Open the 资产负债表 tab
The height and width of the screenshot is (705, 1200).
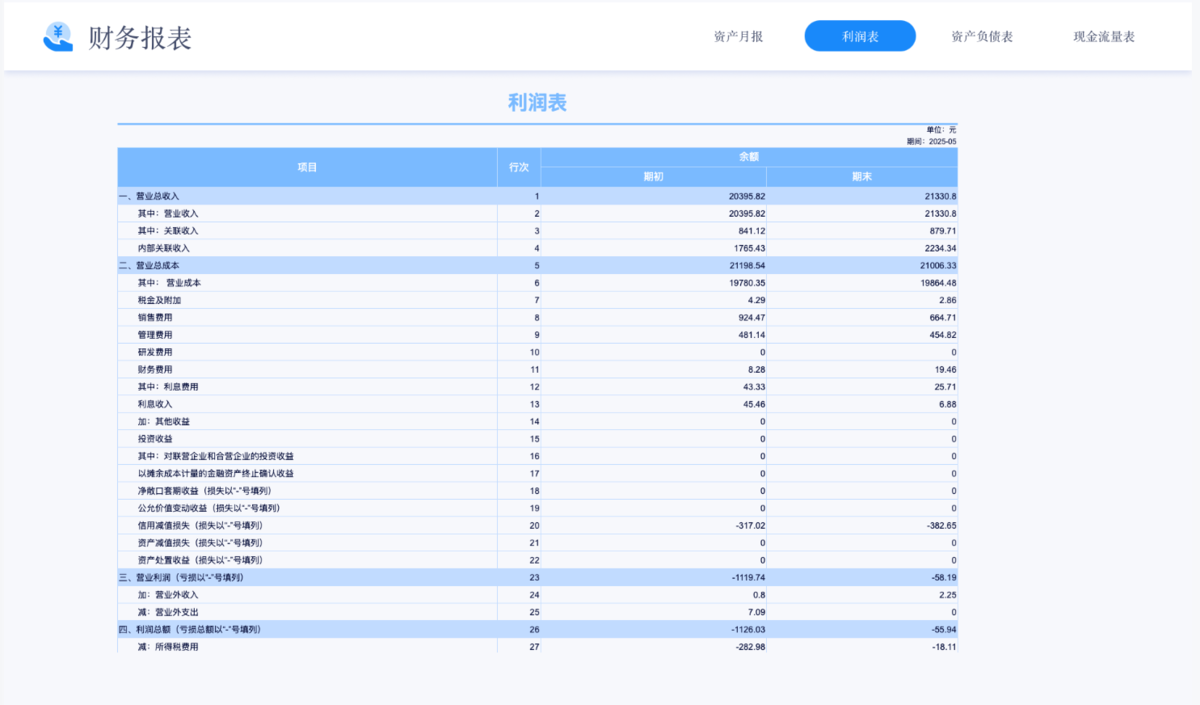[982, 37]
